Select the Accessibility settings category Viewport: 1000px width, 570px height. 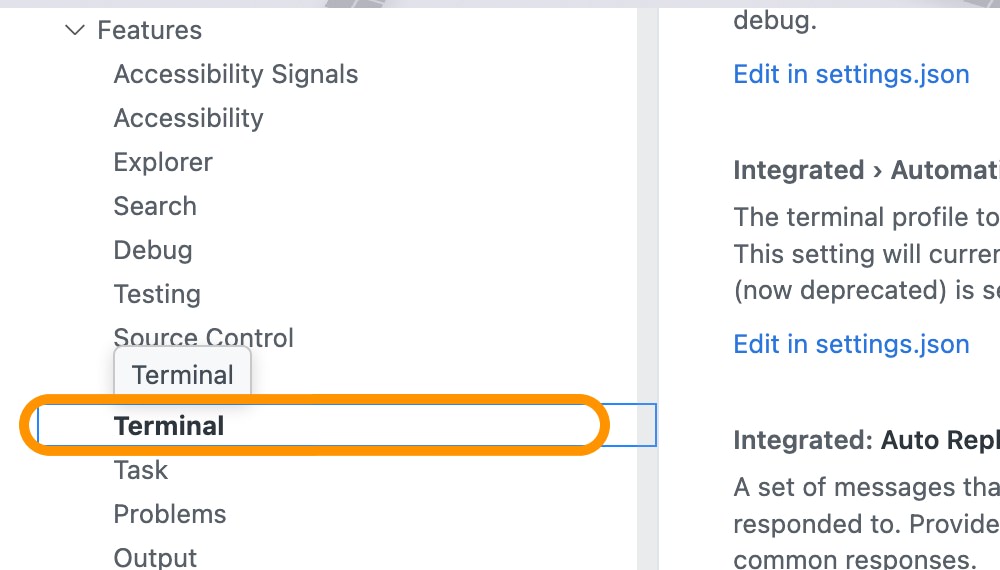point(188,119)
